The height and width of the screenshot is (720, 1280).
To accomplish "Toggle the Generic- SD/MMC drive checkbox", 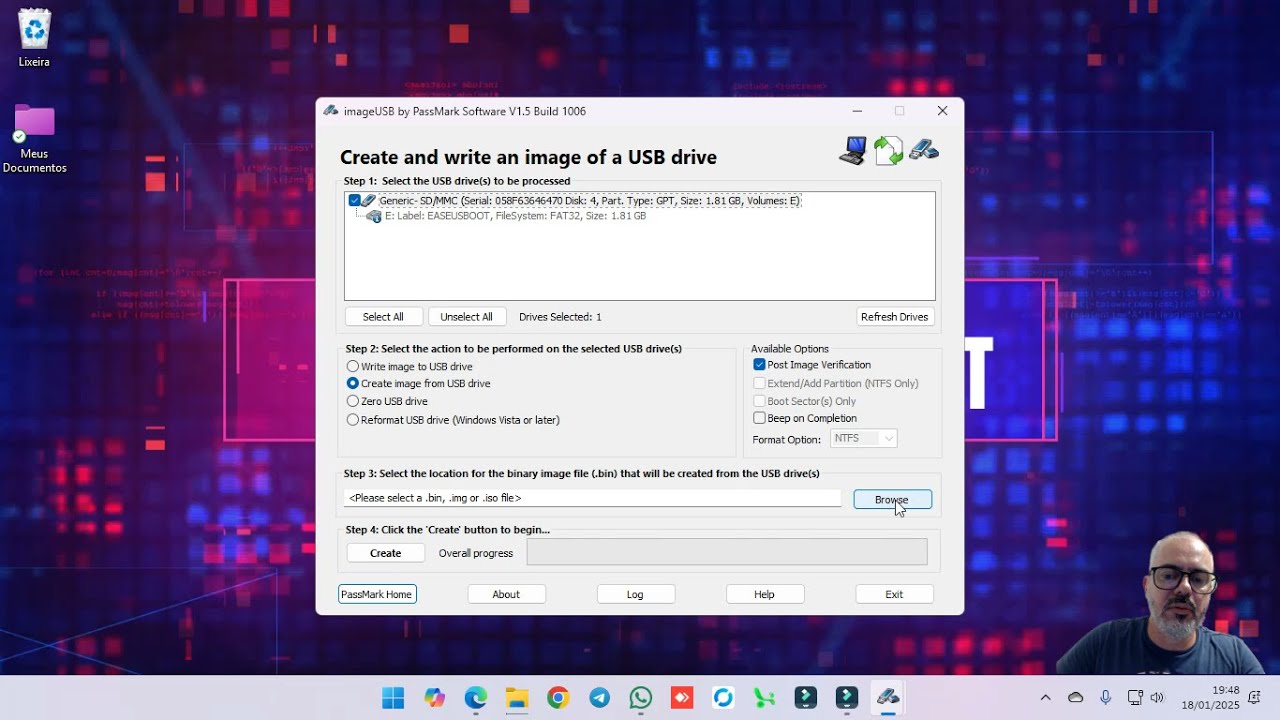I will point(355,201).
